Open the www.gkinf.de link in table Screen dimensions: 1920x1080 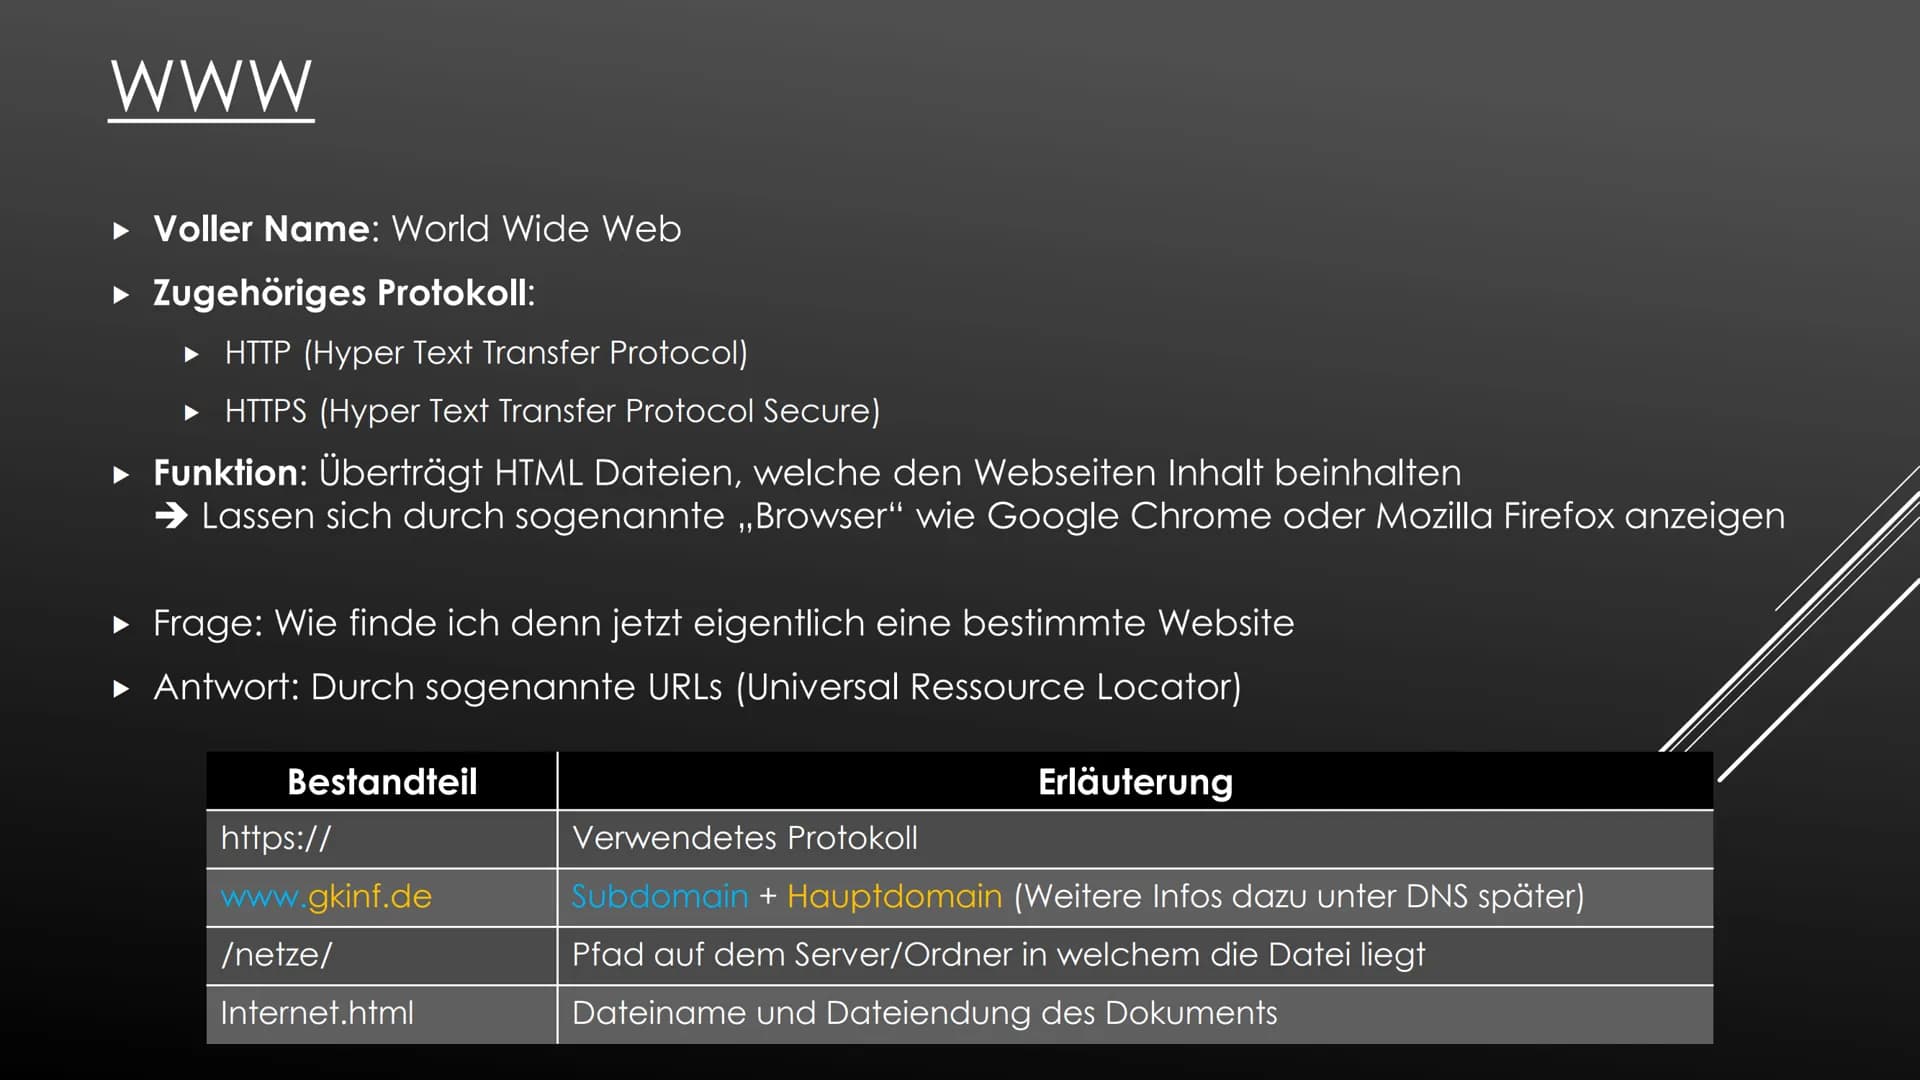(326, 896)
